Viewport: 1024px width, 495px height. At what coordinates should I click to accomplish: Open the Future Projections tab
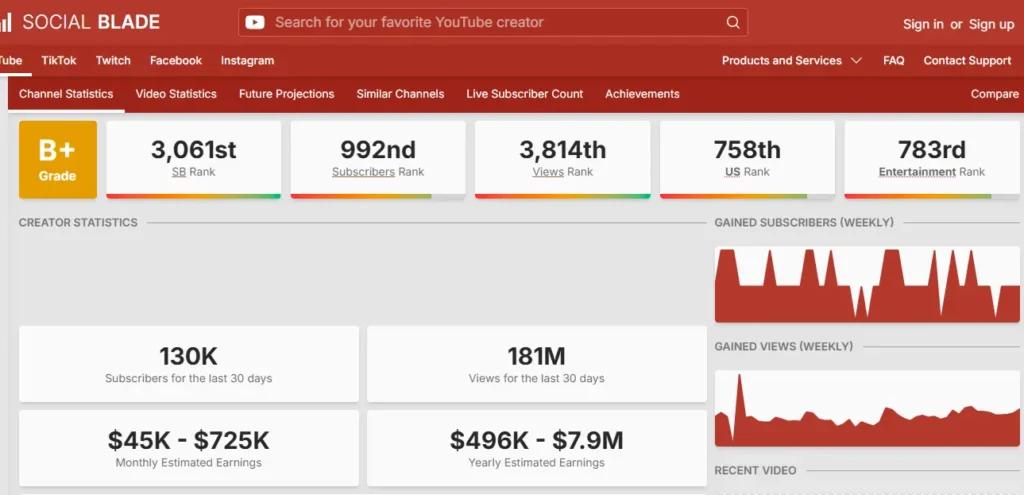[286, 94]
